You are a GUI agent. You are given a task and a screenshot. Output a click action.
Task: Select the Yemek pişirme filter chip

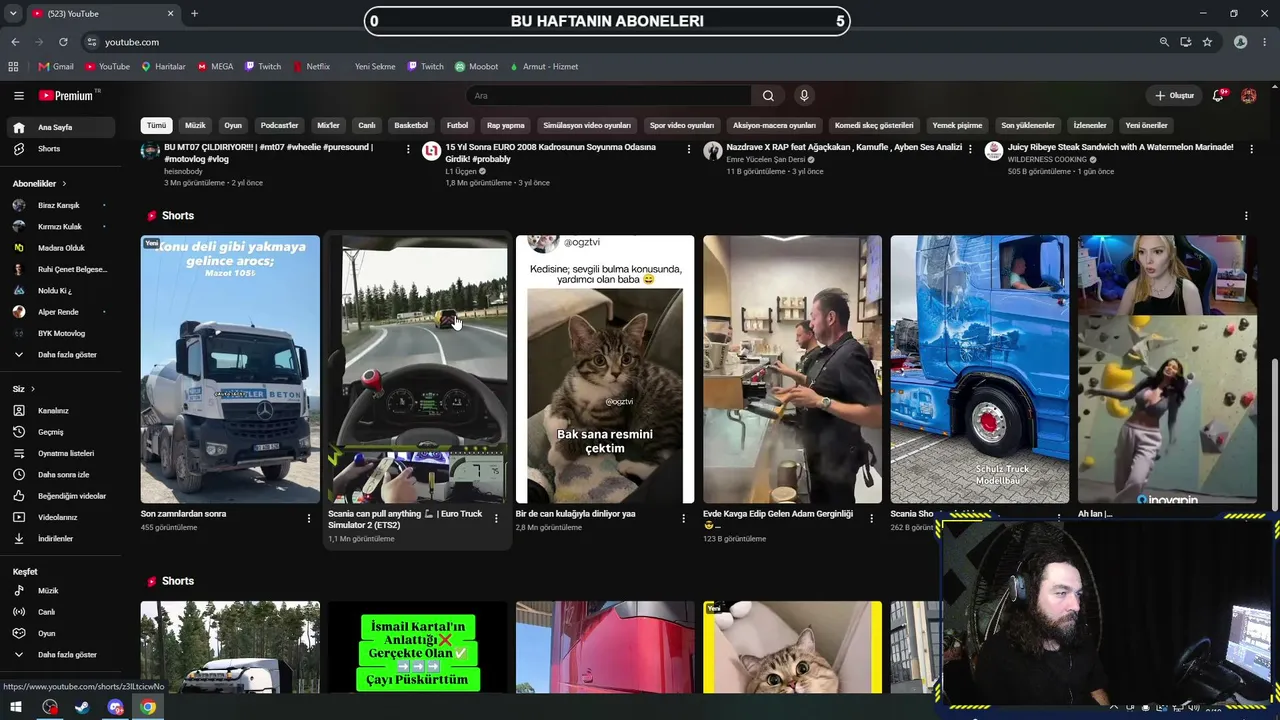957,126
